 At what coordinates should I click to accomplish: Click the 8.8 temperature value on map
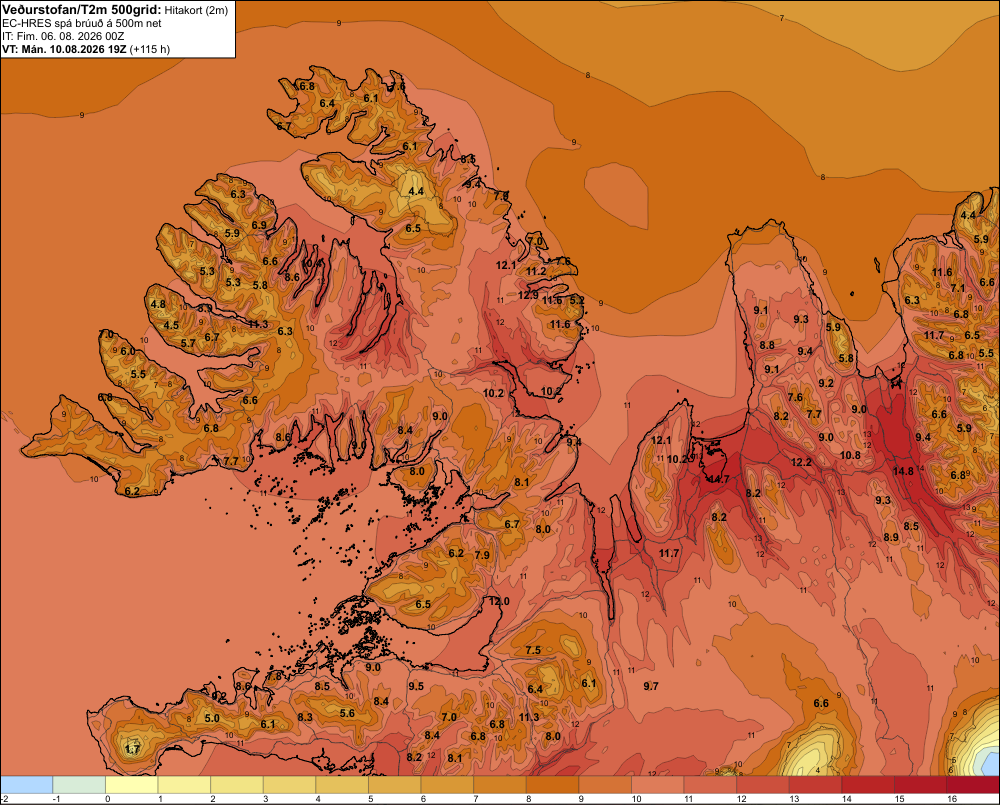point(767,345)
